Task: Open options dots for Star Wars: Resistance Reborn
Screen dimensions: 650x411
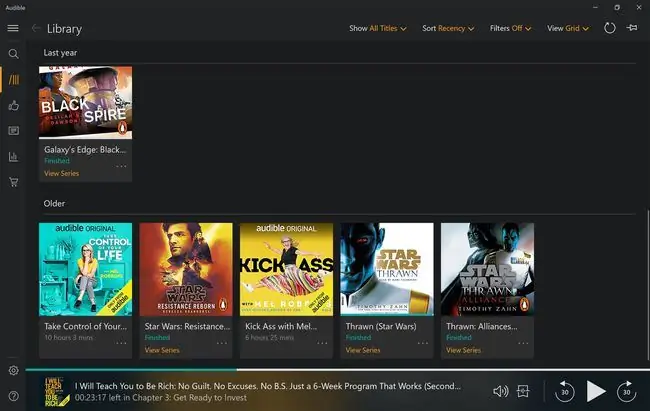Action: point(222,343)
